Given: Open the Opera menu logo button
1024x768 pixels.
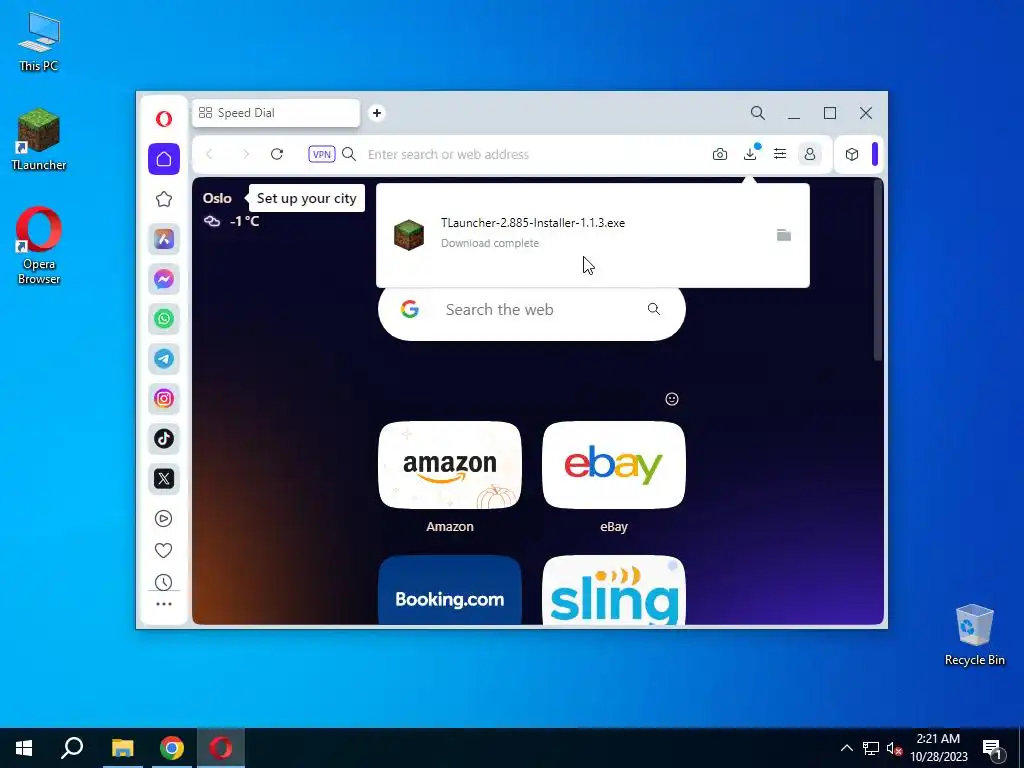Looking at the screenshot, I should click(x=164, y=119).
